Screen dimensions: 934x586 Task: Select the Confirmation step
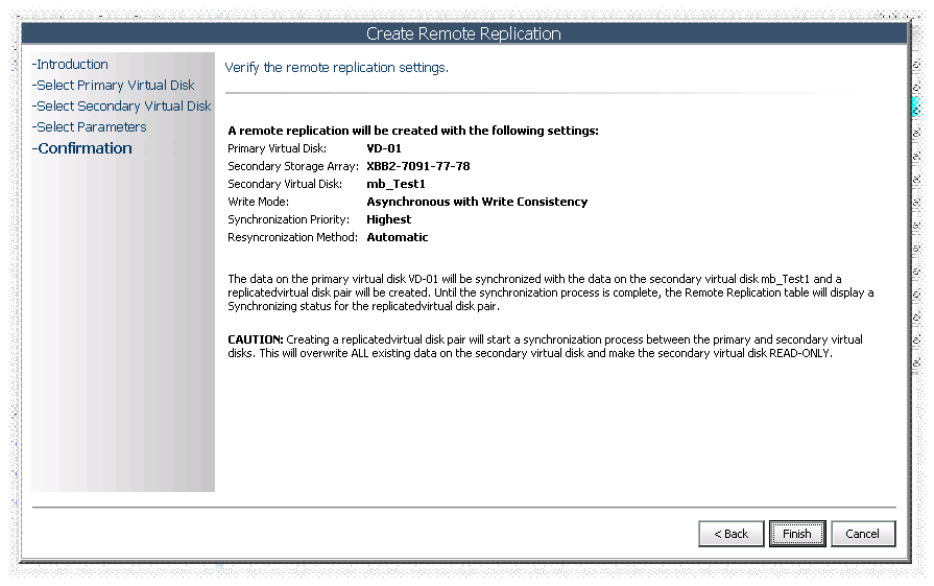point(82,148)
